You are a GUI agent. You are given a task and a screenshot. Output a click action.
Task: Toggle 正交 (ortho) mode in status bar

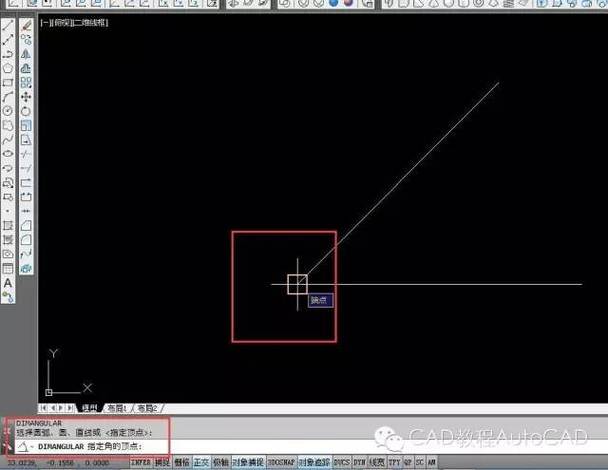tap(201, 462)
